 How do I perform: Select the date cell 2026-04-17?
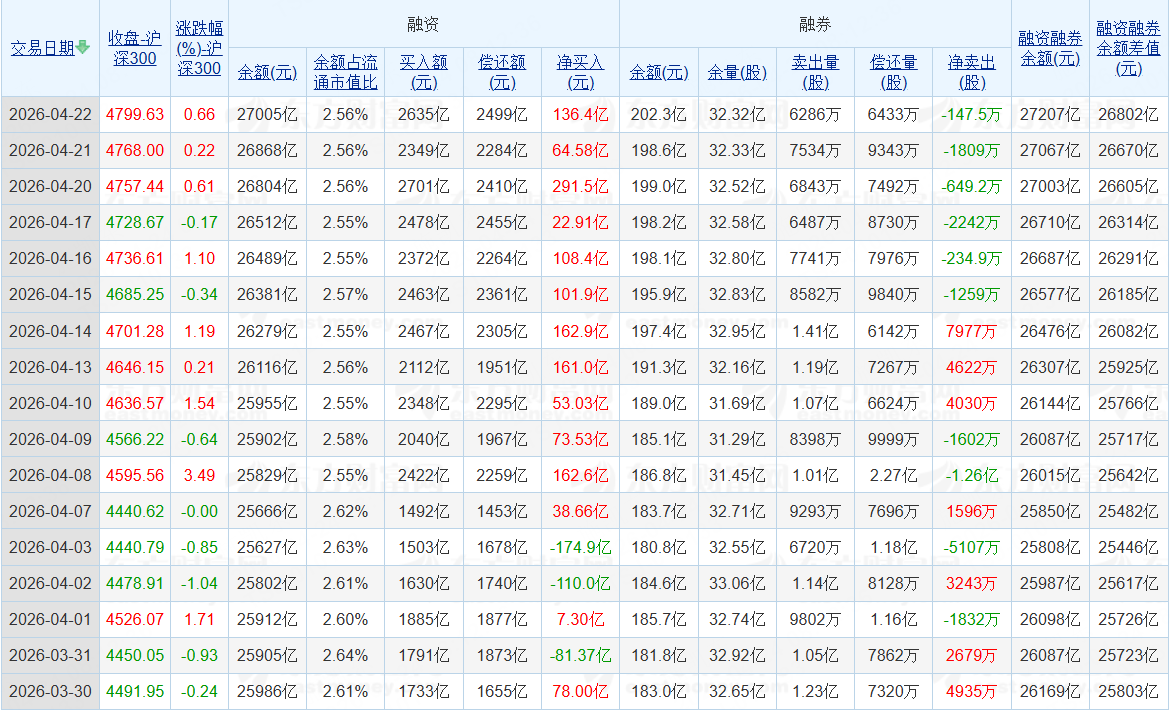pos(50,222)
